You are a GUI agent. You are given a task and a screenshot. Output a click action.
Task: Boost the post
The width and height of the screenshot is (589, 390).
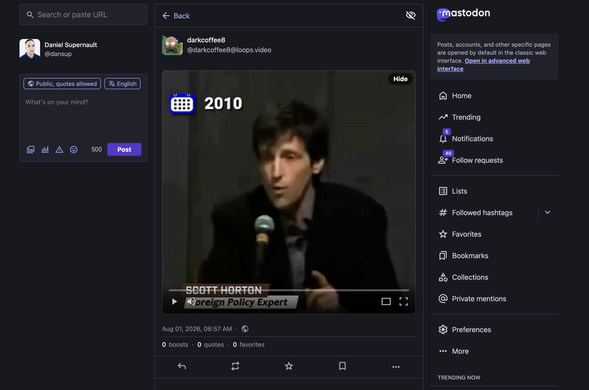coord(235,366)
